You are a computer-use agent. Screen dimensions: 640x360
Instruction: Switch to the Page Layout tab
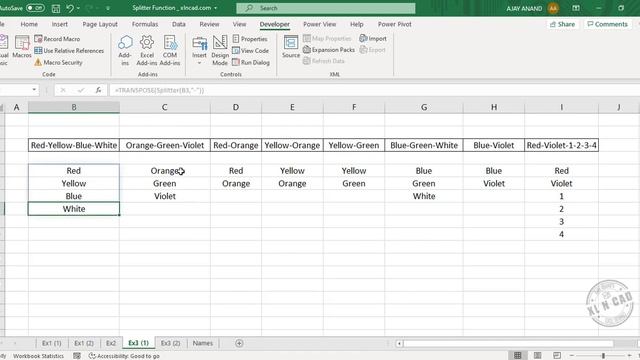[x=100, y=24]
